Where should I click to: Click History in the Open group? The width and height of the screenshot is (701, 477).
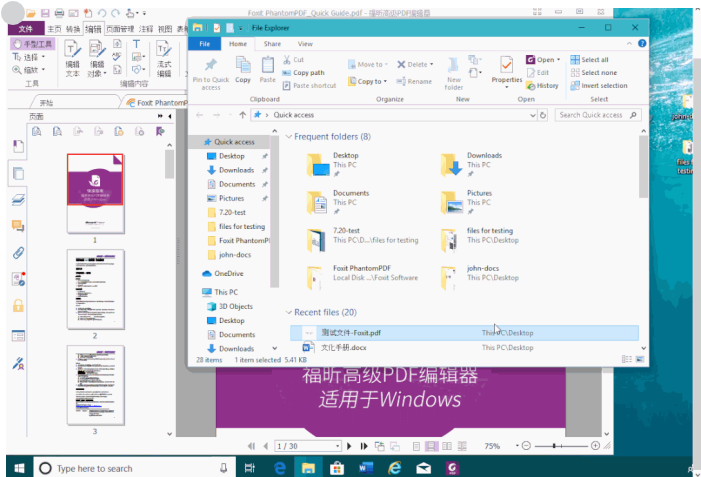[542, 85]
